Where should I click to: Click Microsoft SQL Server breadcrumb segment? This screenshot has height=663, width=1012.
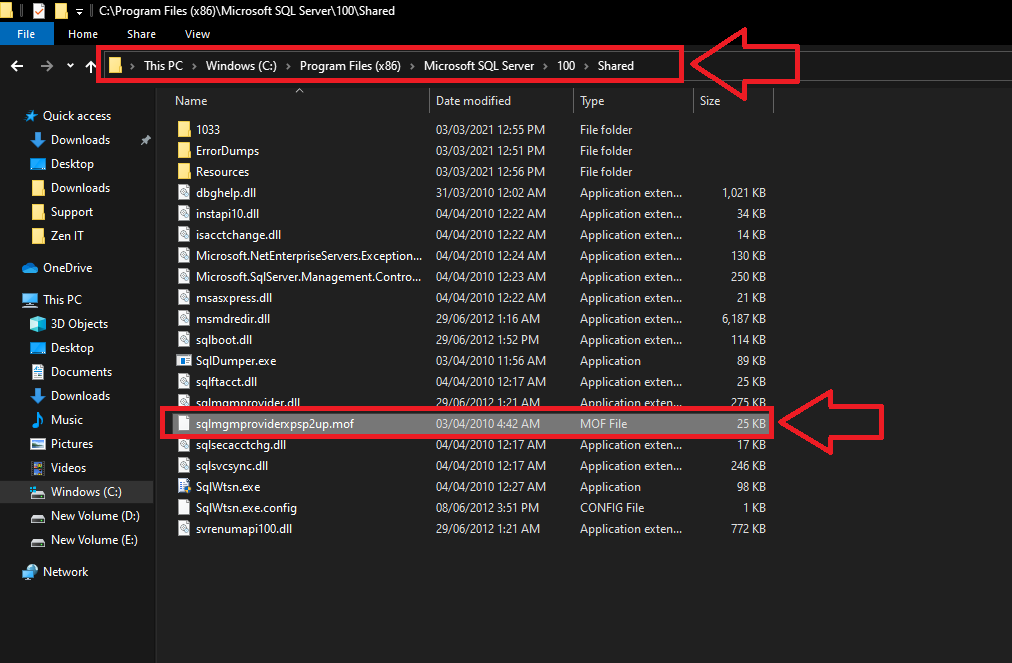point(479,66)
